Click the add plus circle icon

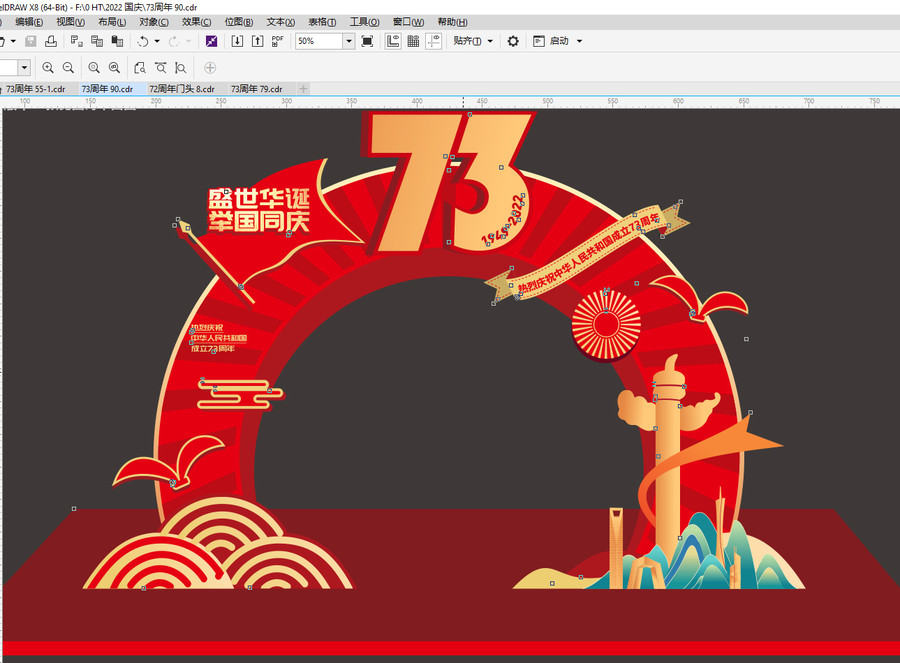(210, 68)
